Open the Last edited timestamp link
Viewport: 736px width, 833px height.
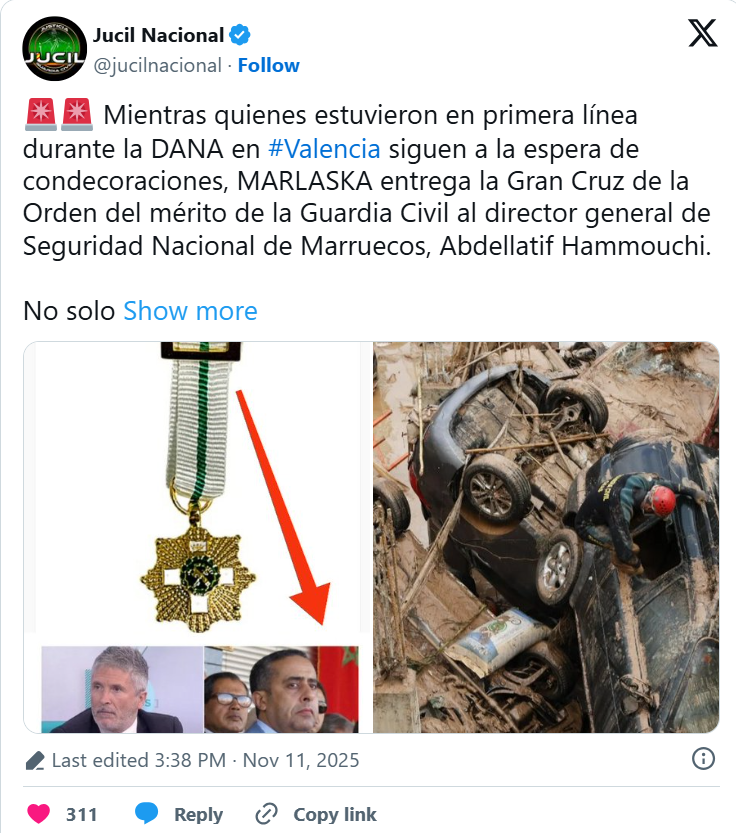[x=205, y=760]
